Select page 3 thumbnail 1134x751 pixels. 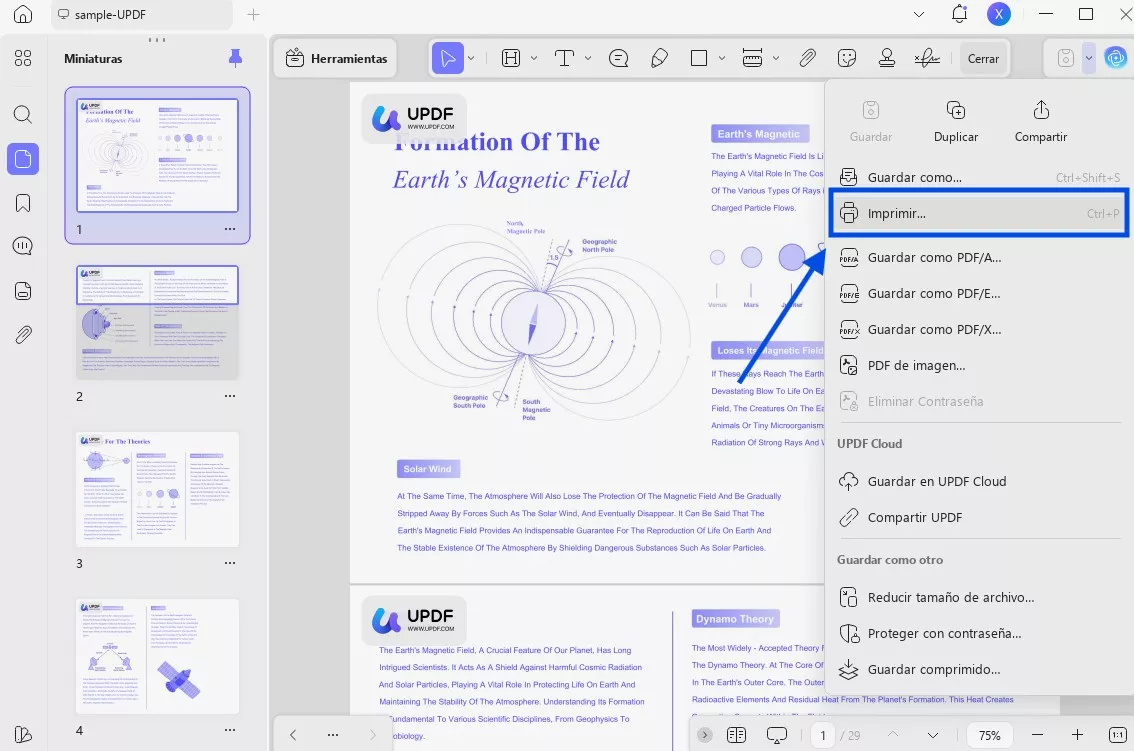[158, 489]
